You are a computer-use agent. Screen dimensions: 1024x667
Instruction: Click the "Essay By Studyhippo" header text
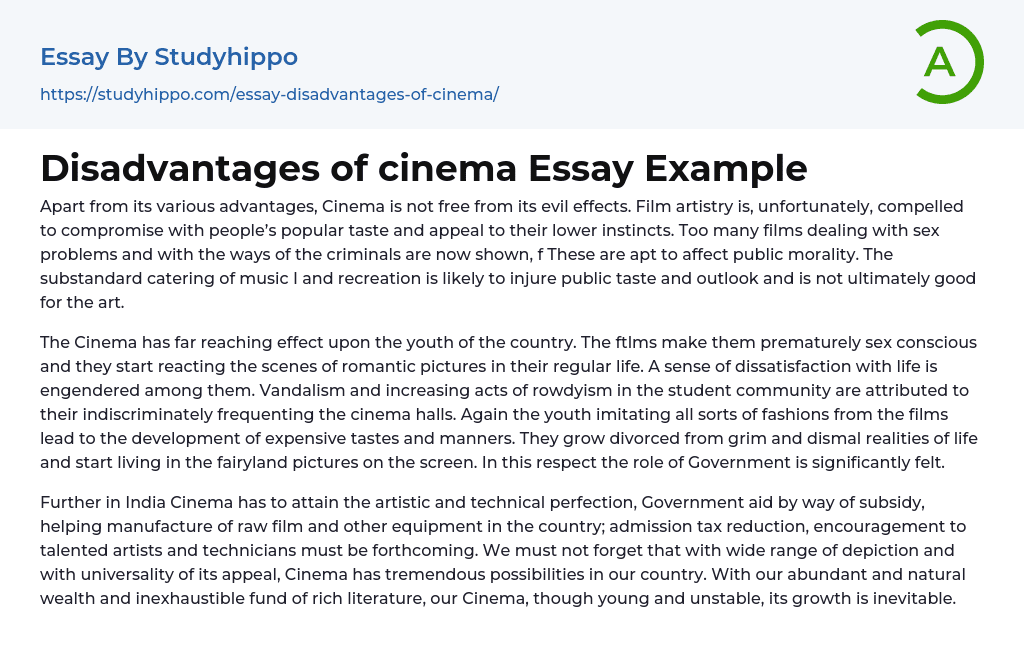(x=169, y=57)
